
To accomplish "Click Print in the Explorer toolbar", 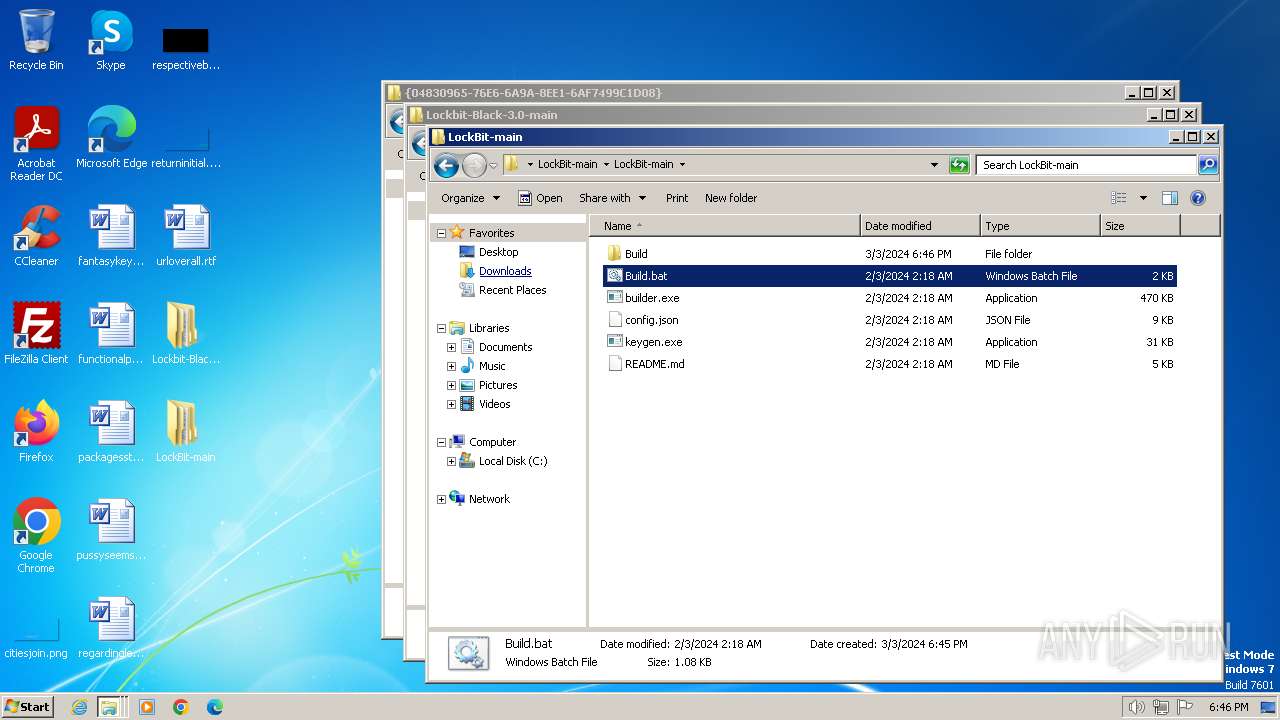I will point(677,198).
